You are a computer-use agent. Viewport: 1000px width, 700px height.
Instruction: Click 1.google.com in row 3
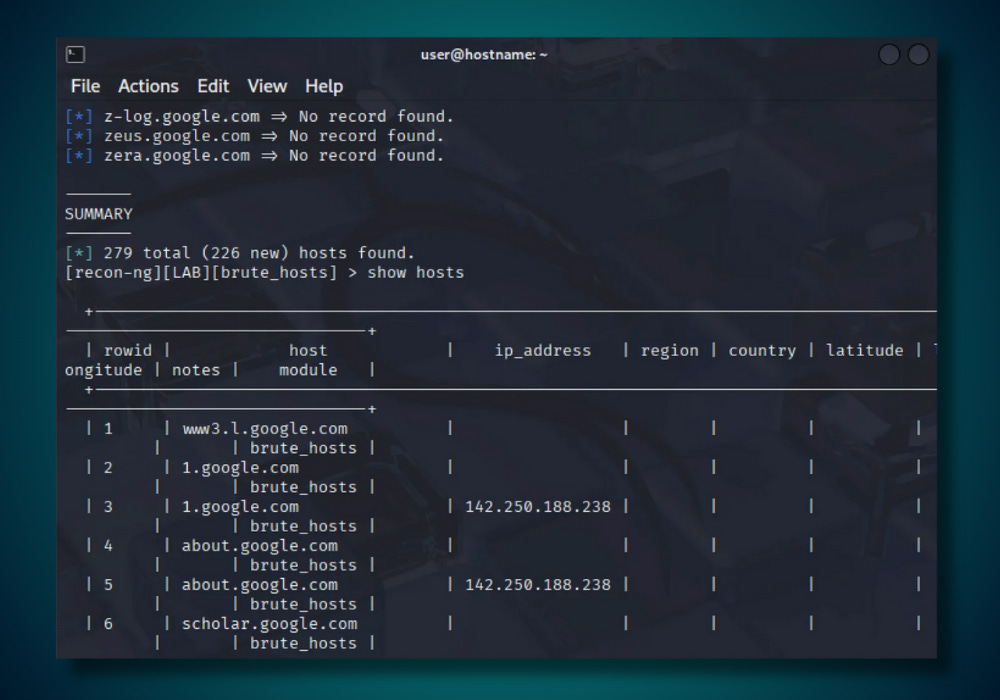tap(240, 507)
